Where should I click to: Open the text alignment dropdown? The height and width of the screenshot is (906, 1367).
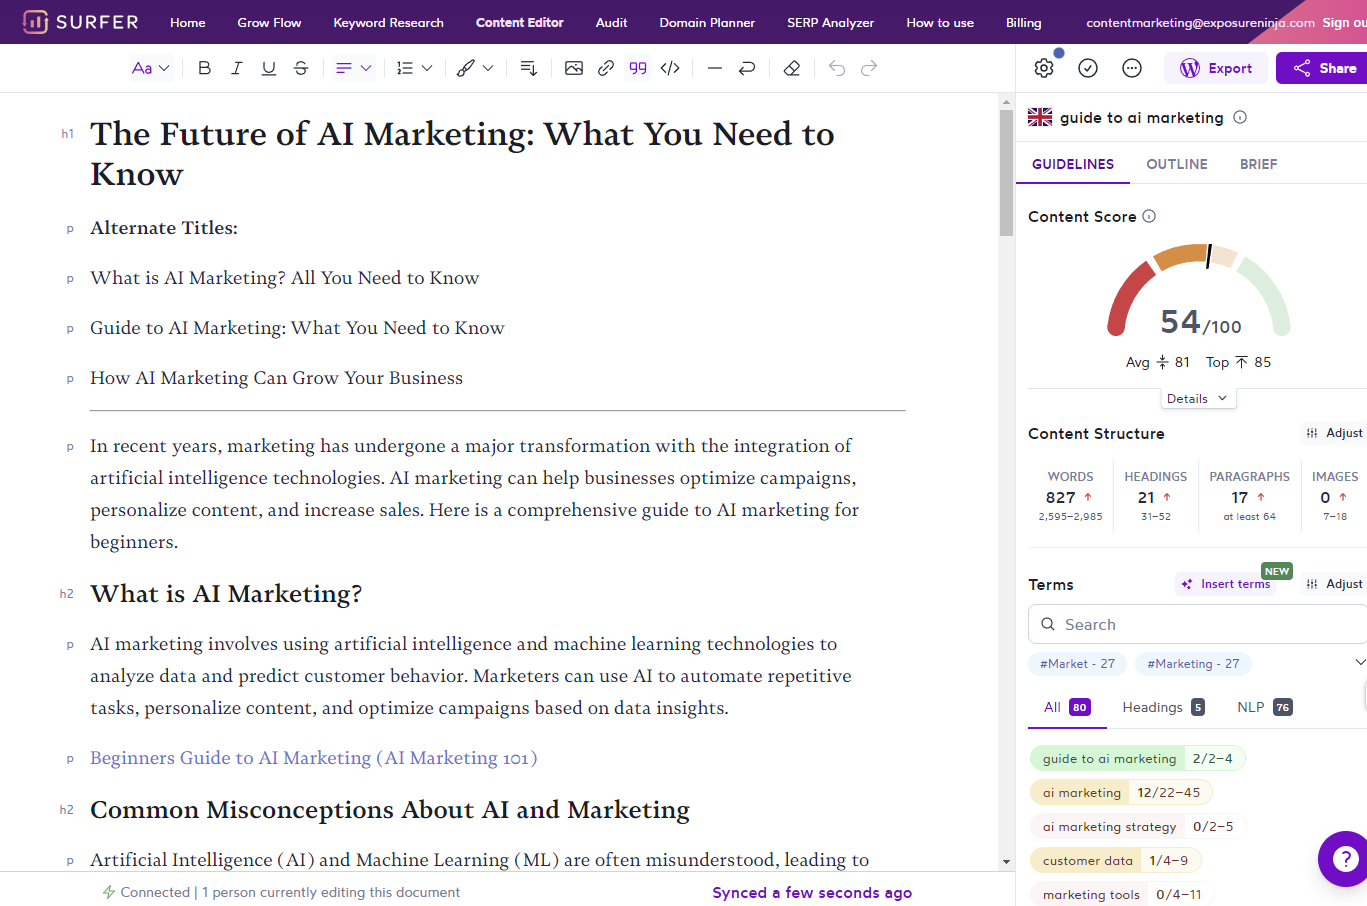353,68
